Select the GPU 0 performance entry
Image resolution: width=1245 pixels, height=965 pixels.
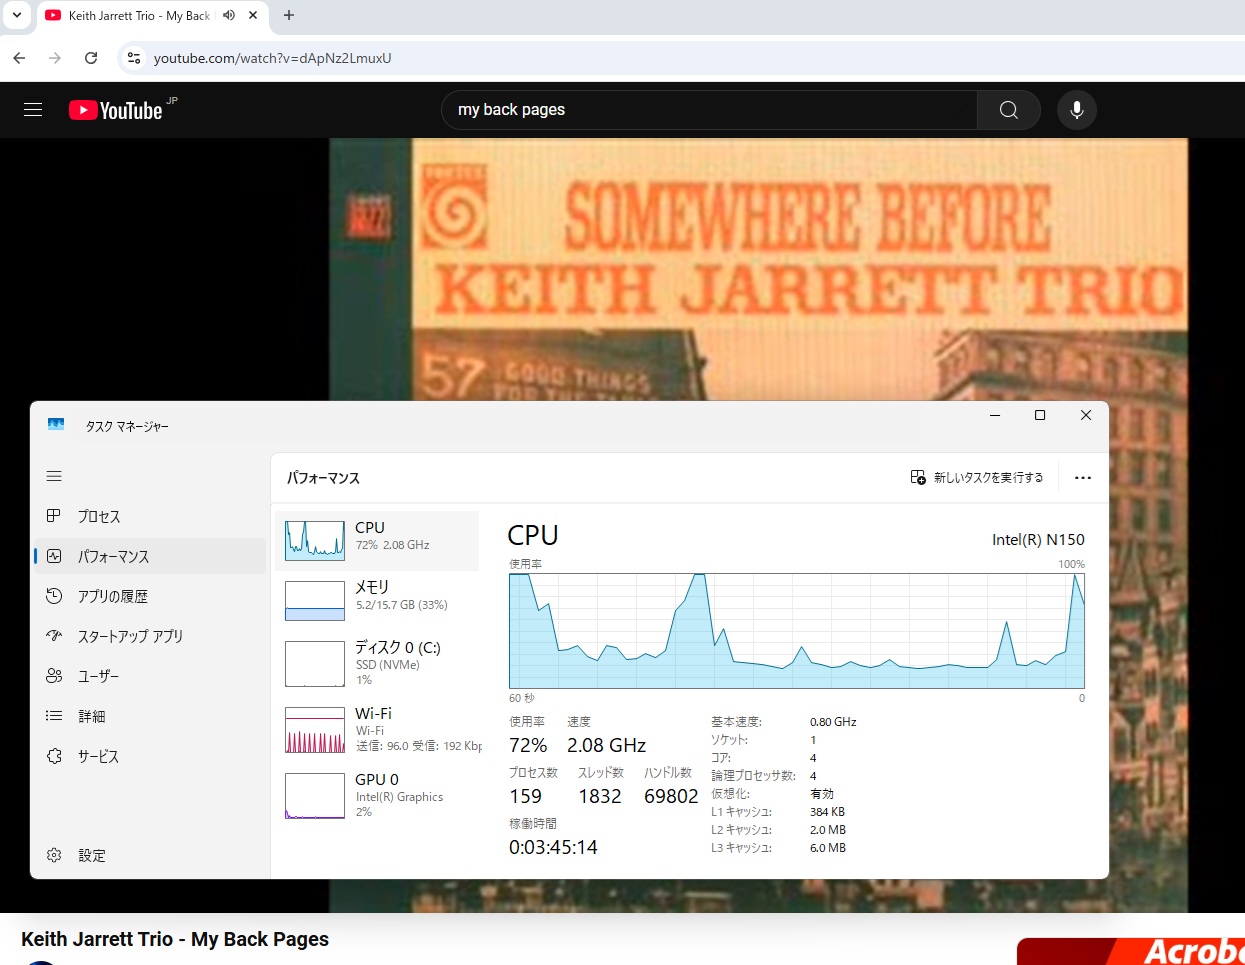click(x=377, y=795)
